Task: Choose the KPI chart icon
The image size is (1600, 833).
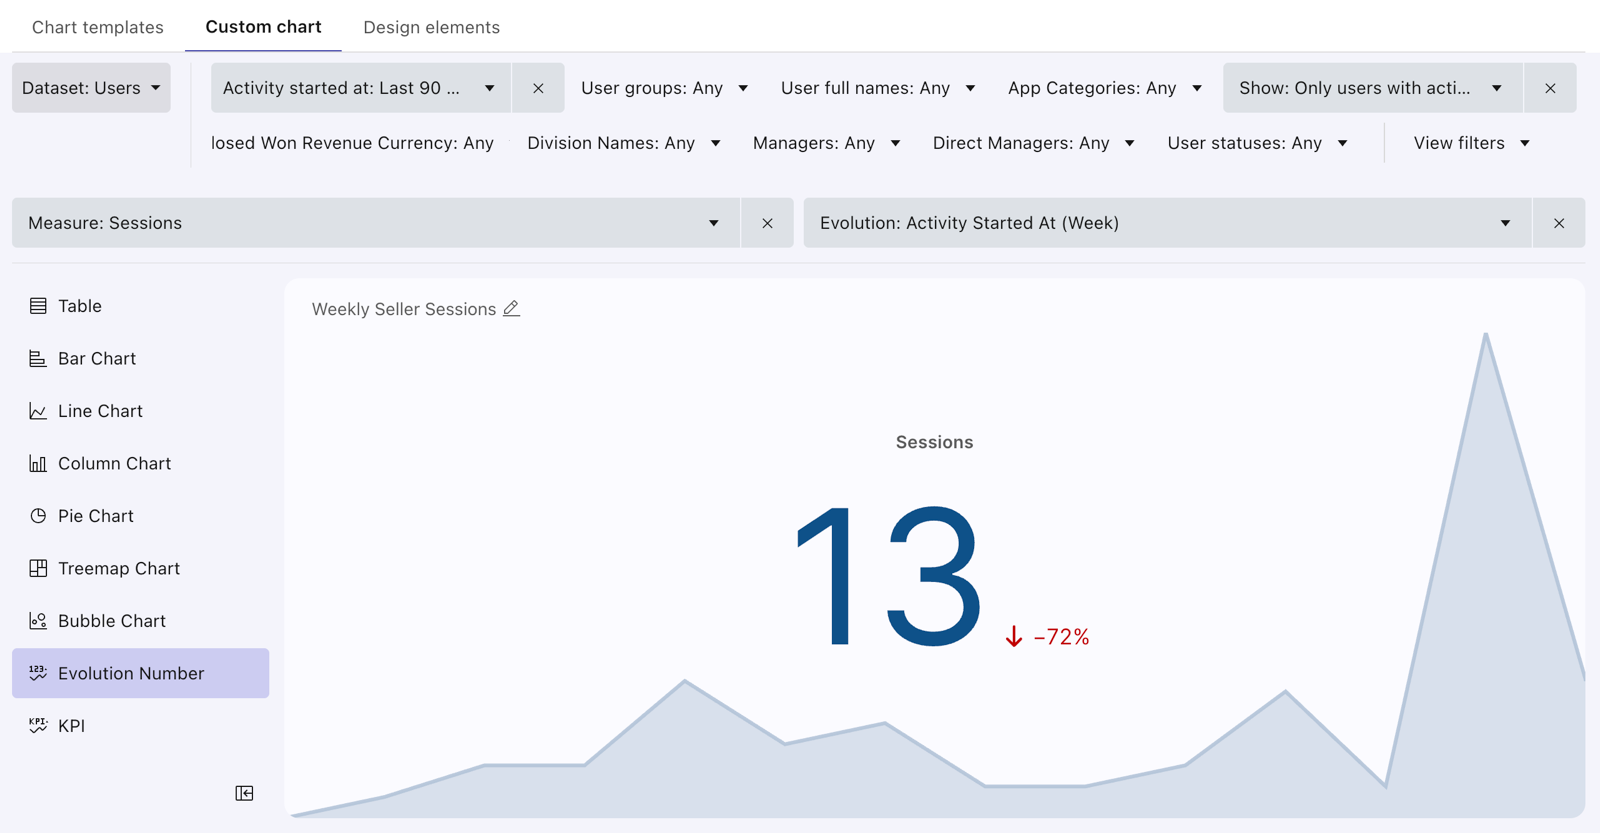Action: [38, 726]
